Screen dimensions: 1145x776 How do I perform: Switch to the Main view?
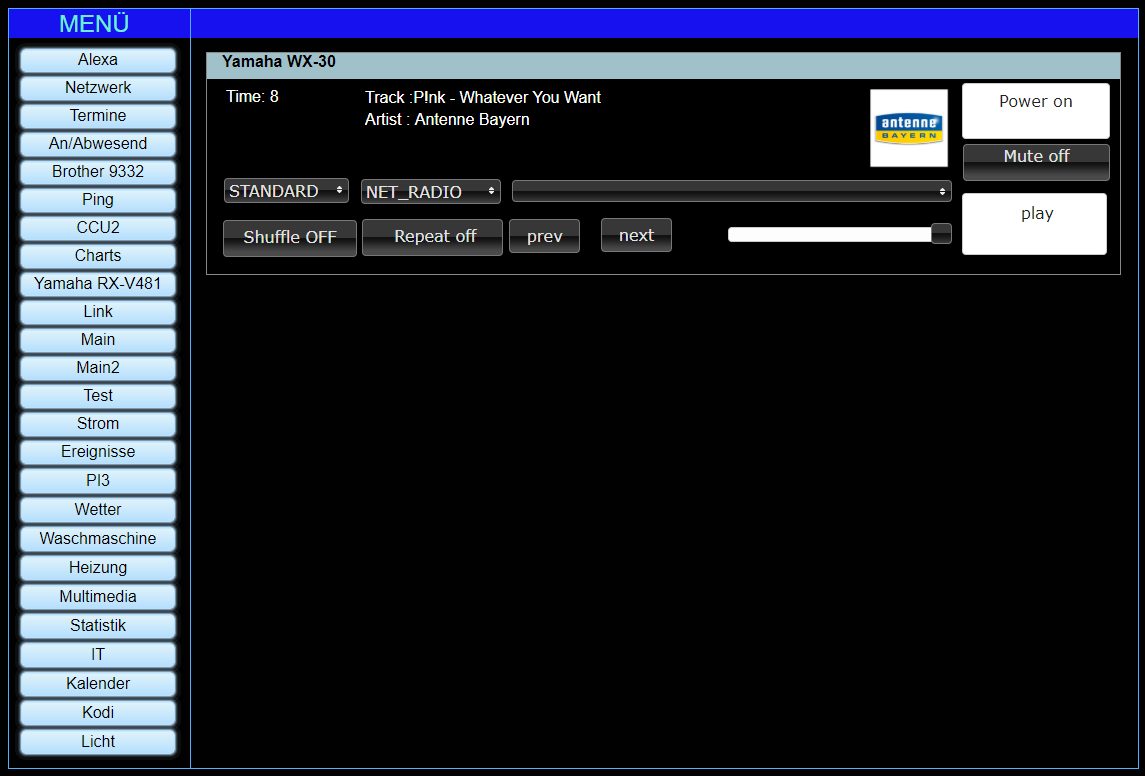pyautogui.click(x=98, y=340)
